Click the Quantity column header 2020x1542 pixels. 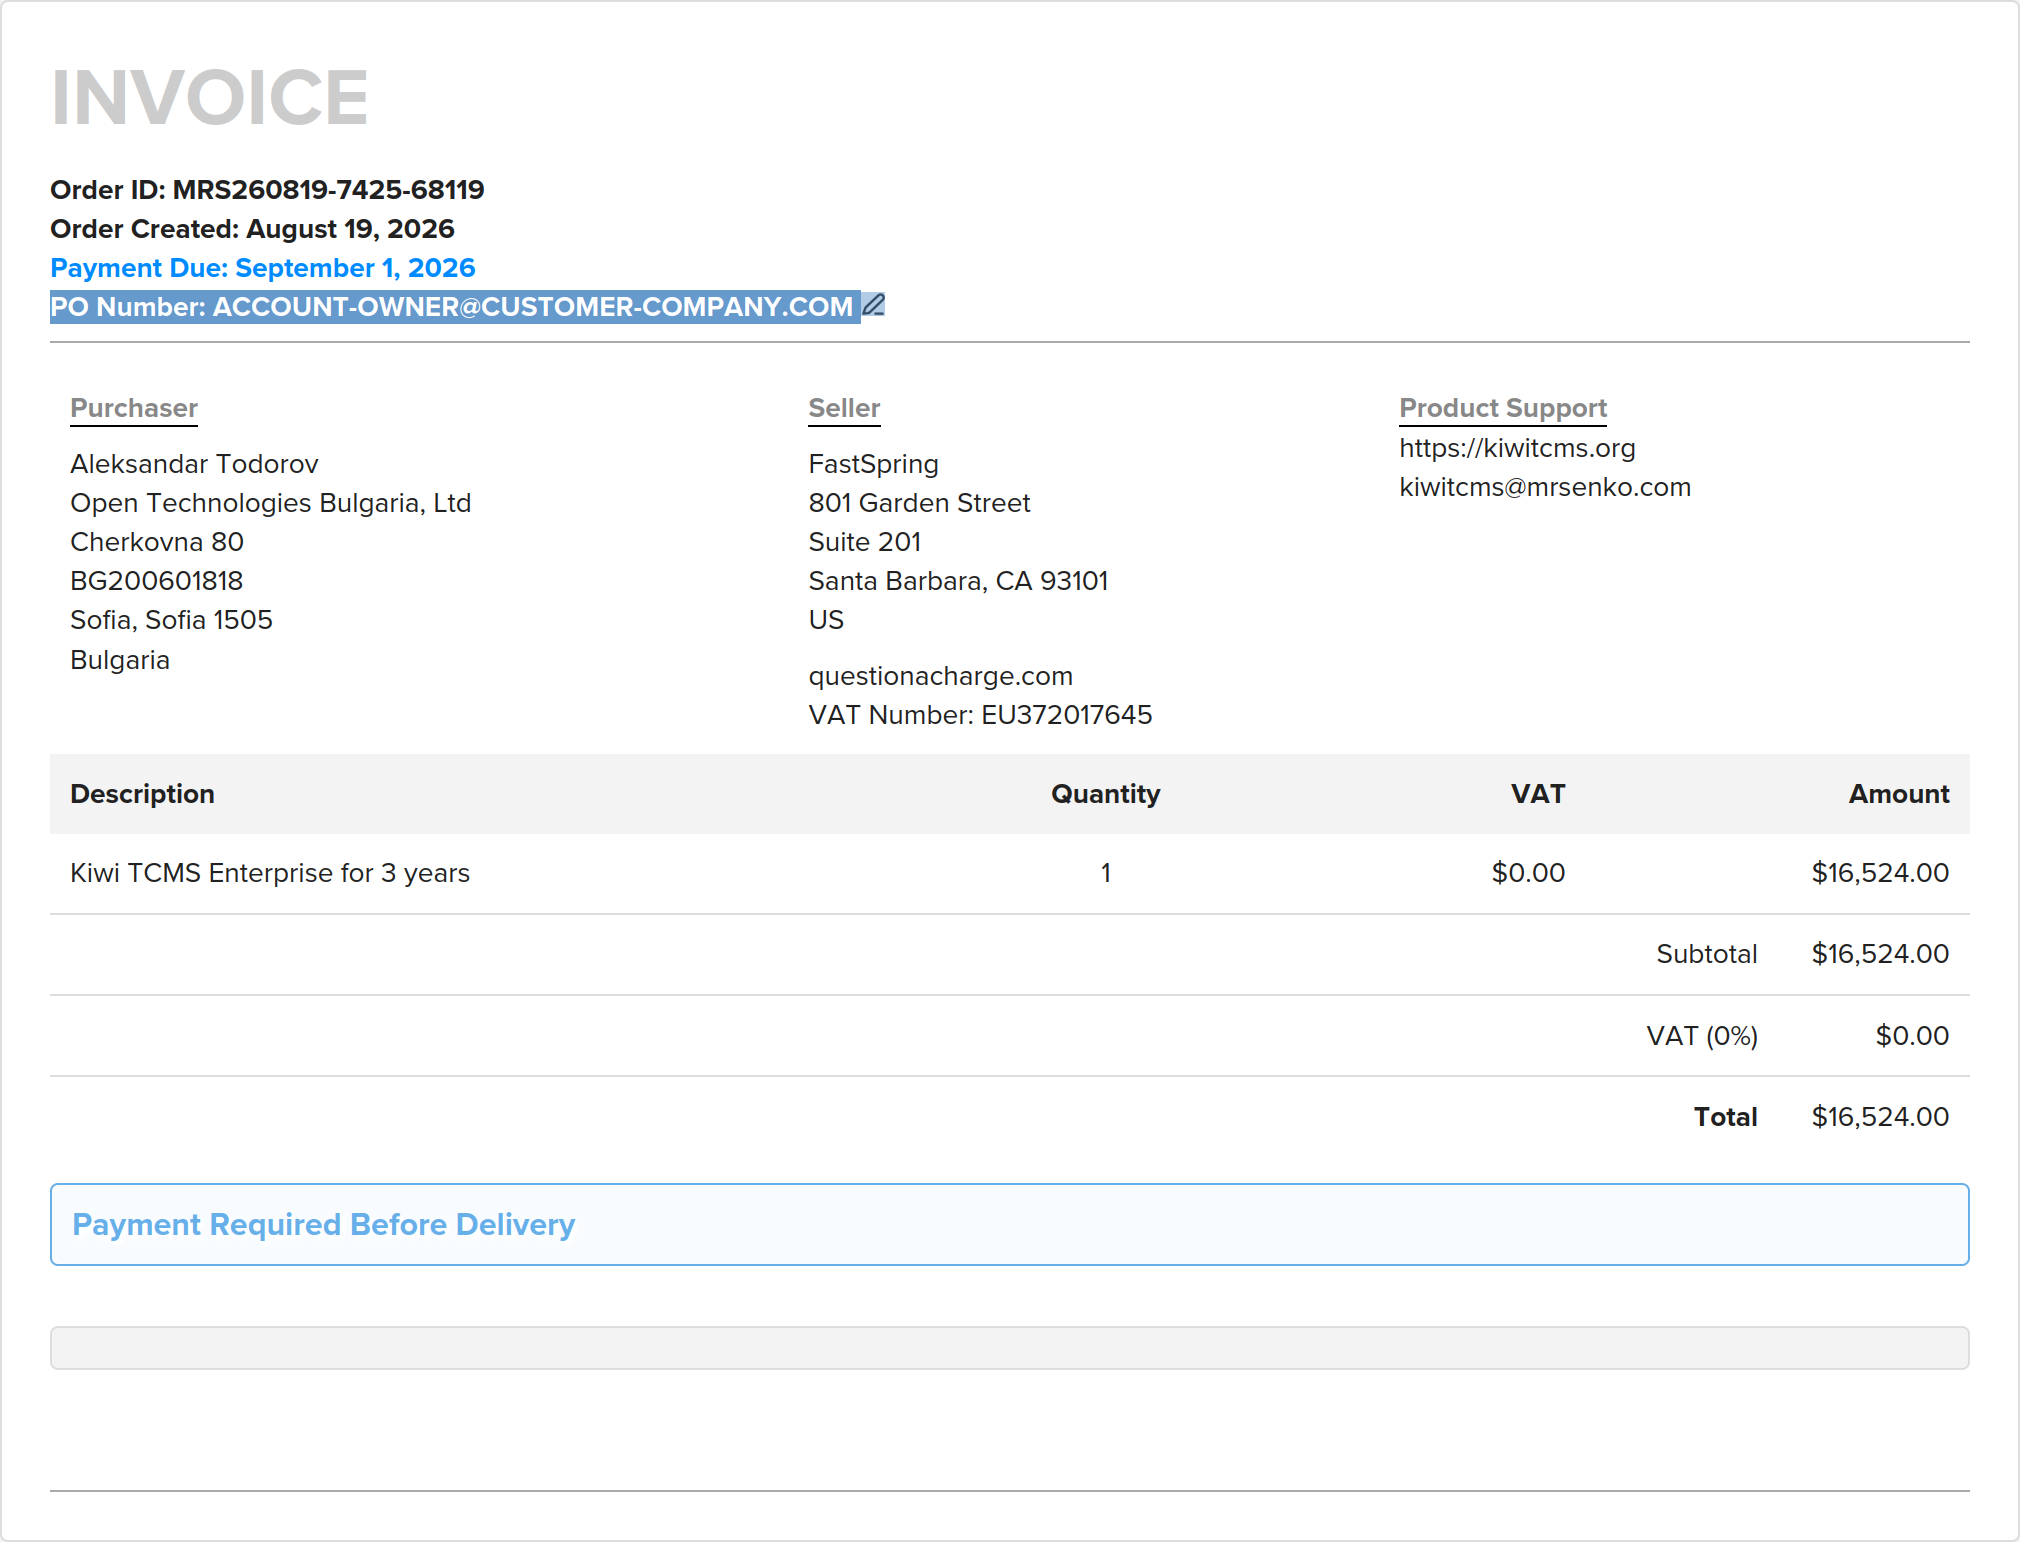click(x=1105, y=794)
